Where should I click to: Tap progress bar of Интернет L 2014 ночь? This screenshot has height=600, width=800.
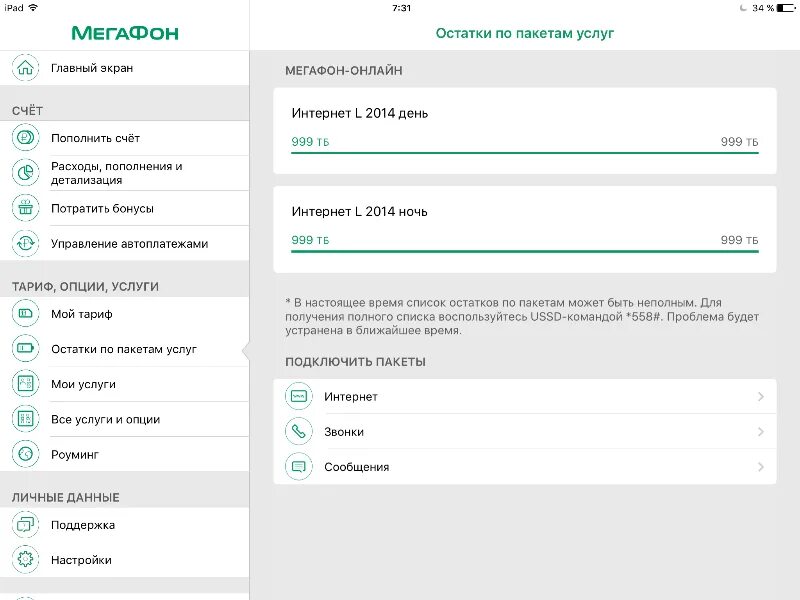click(525, 251)
